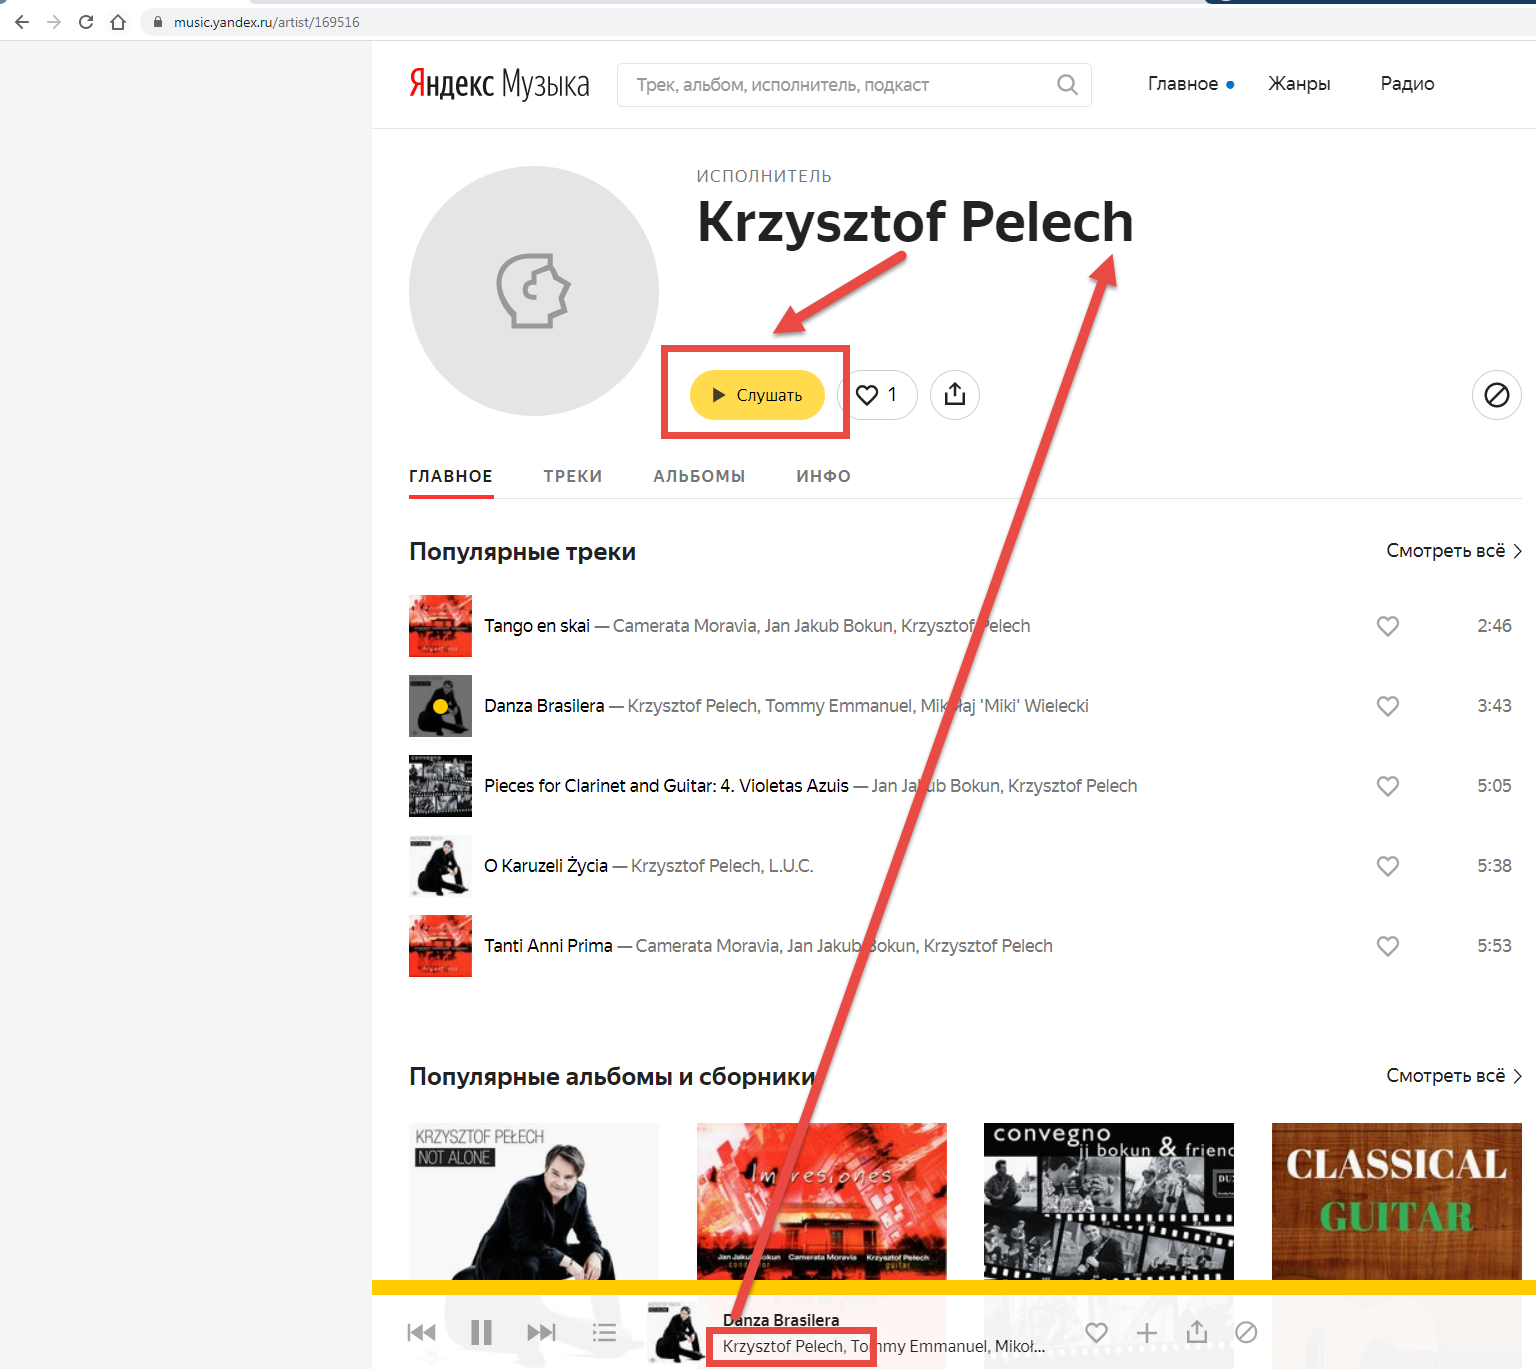Open the Яндекс Музыка logo
This screenshot has width=1536, height=1369.
point(499,84)
